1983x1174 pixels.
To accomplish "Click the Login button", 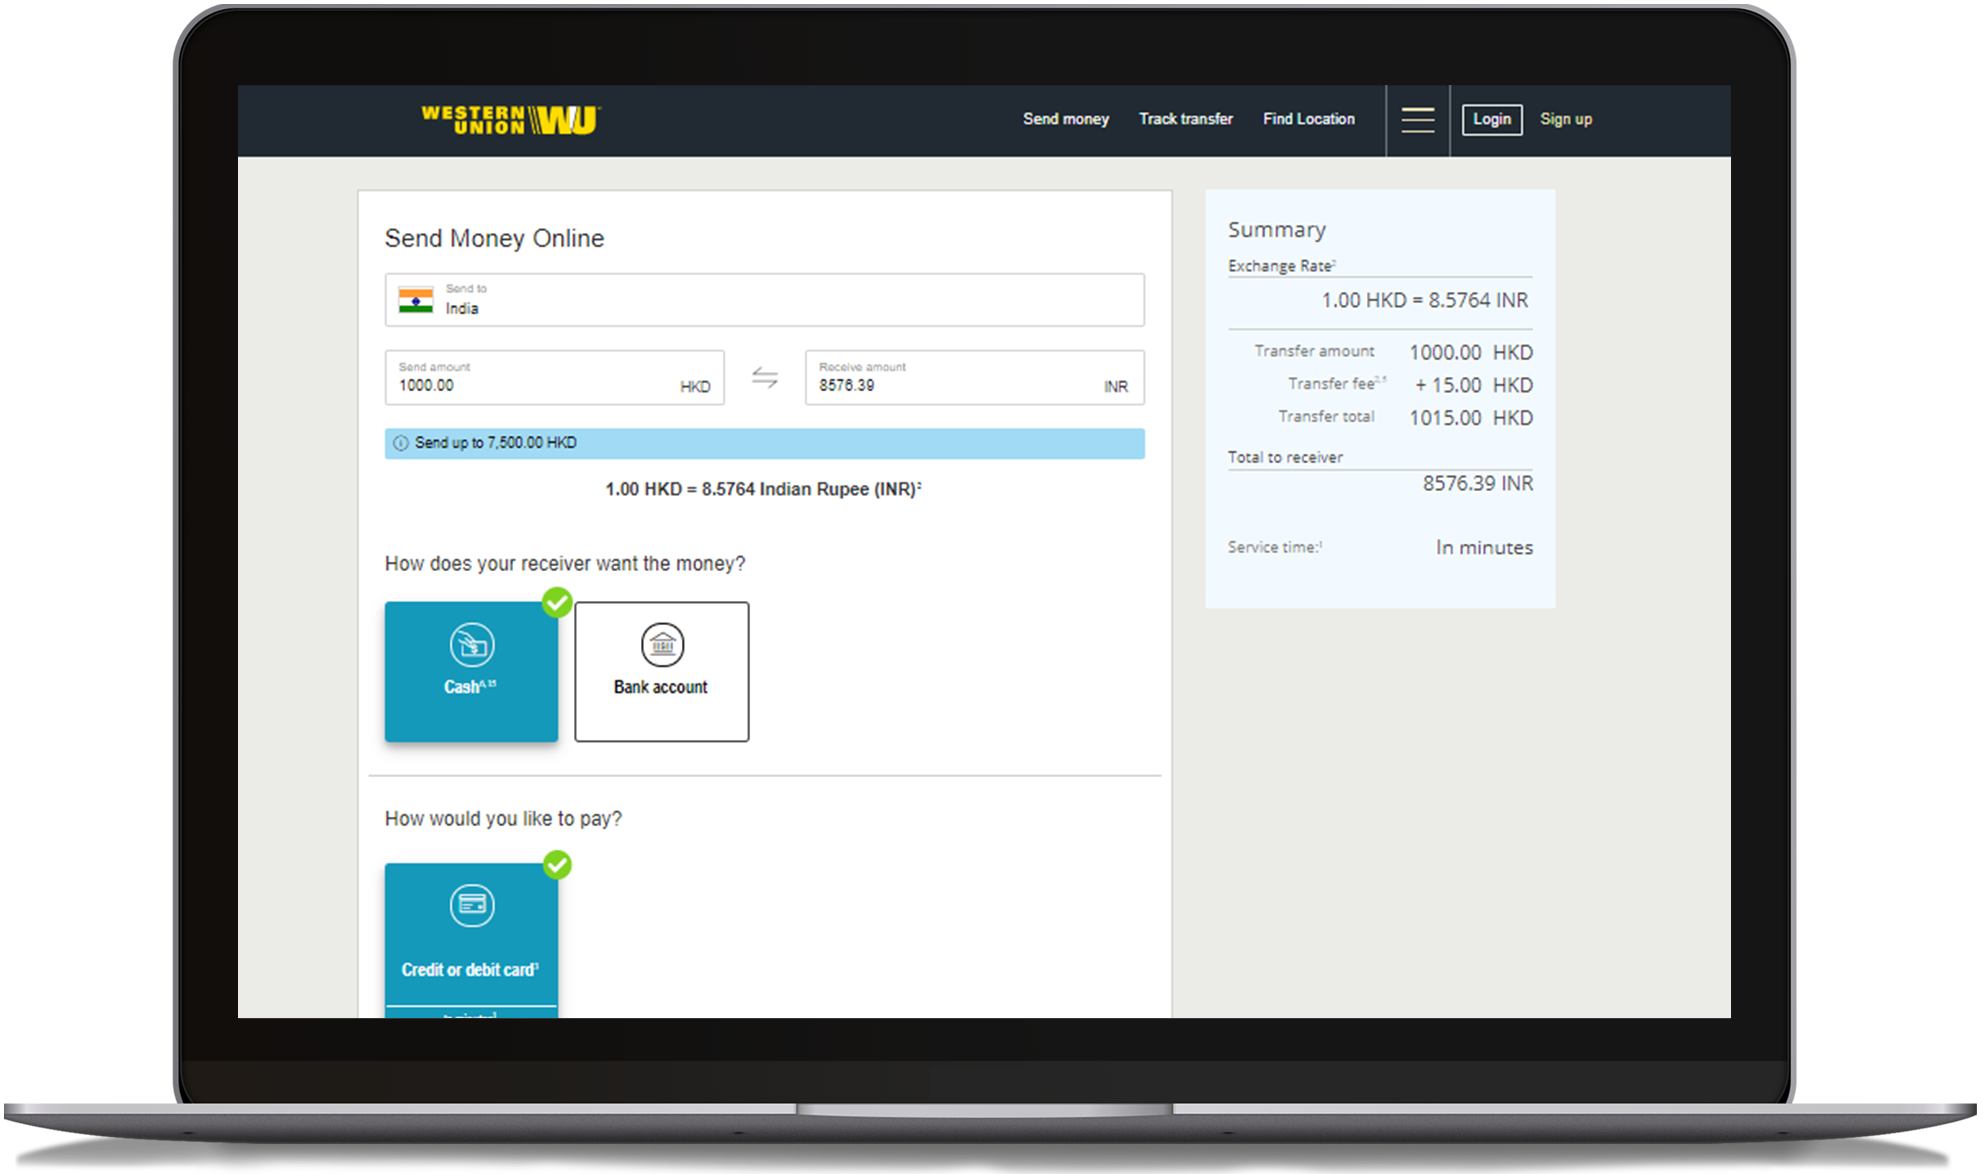I will pos(1491,119).
